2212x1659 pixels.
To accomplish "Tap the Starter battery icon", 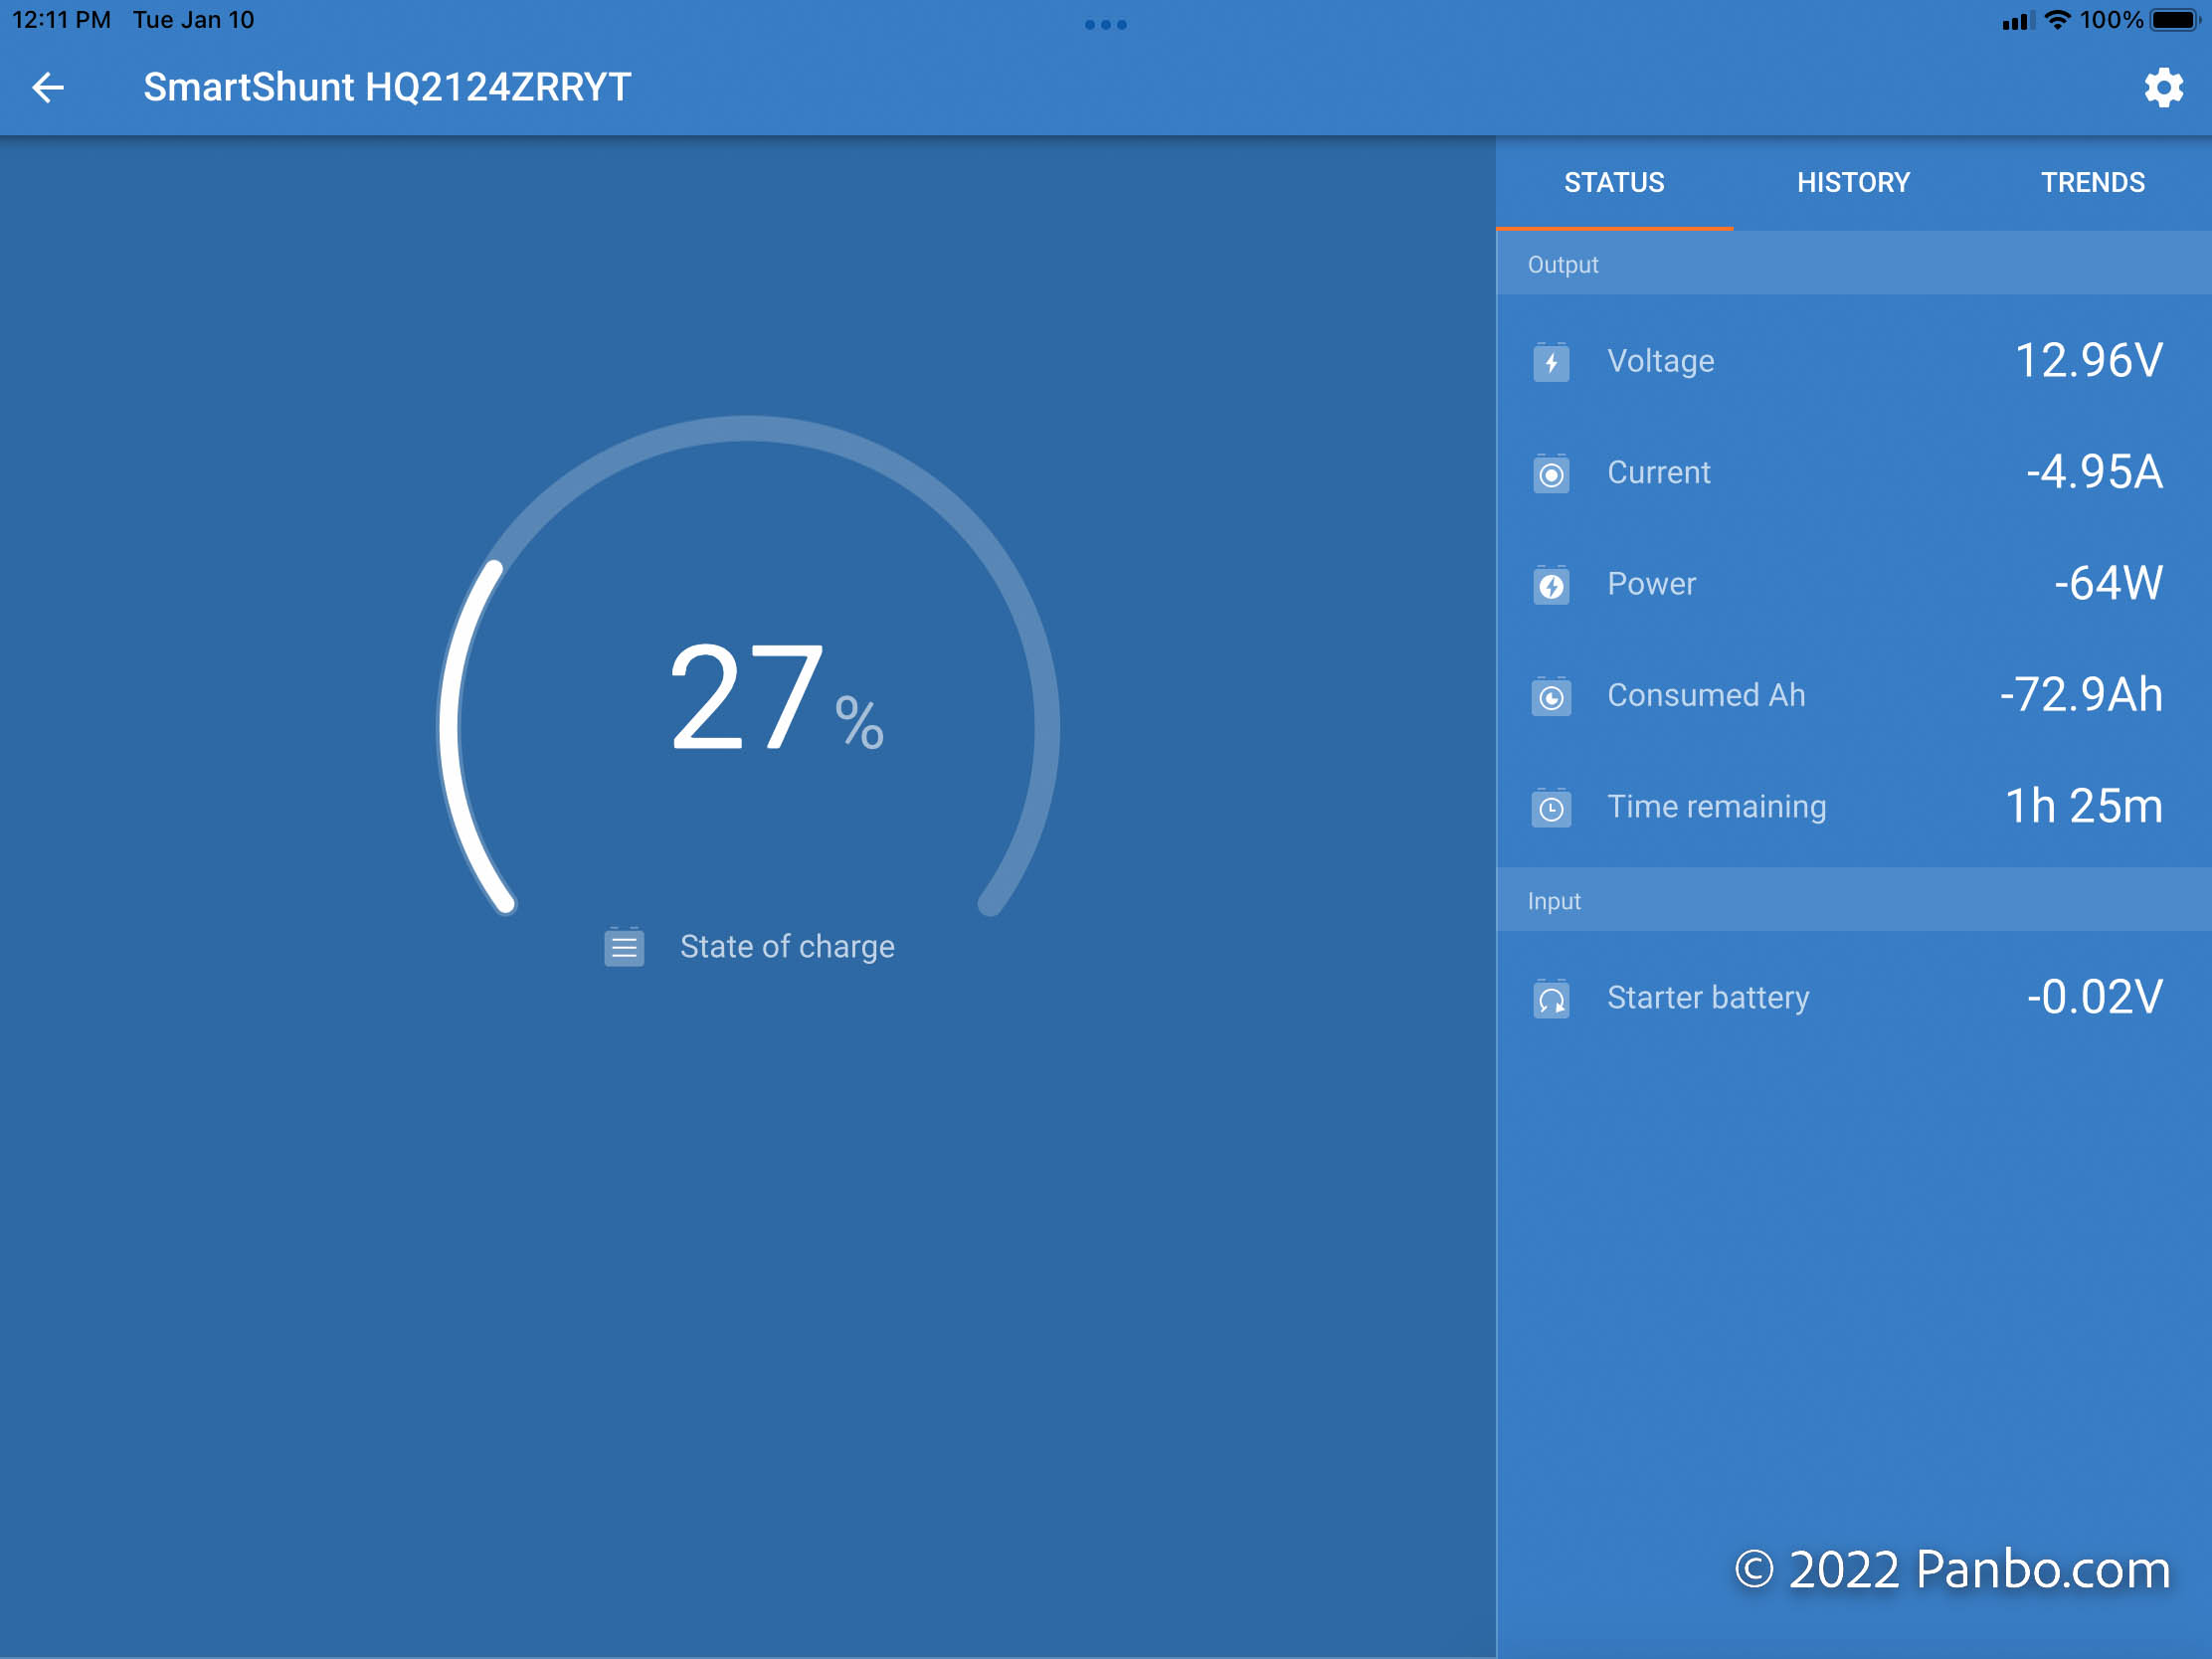I will pyautogui.click(x=1551, y=999).
